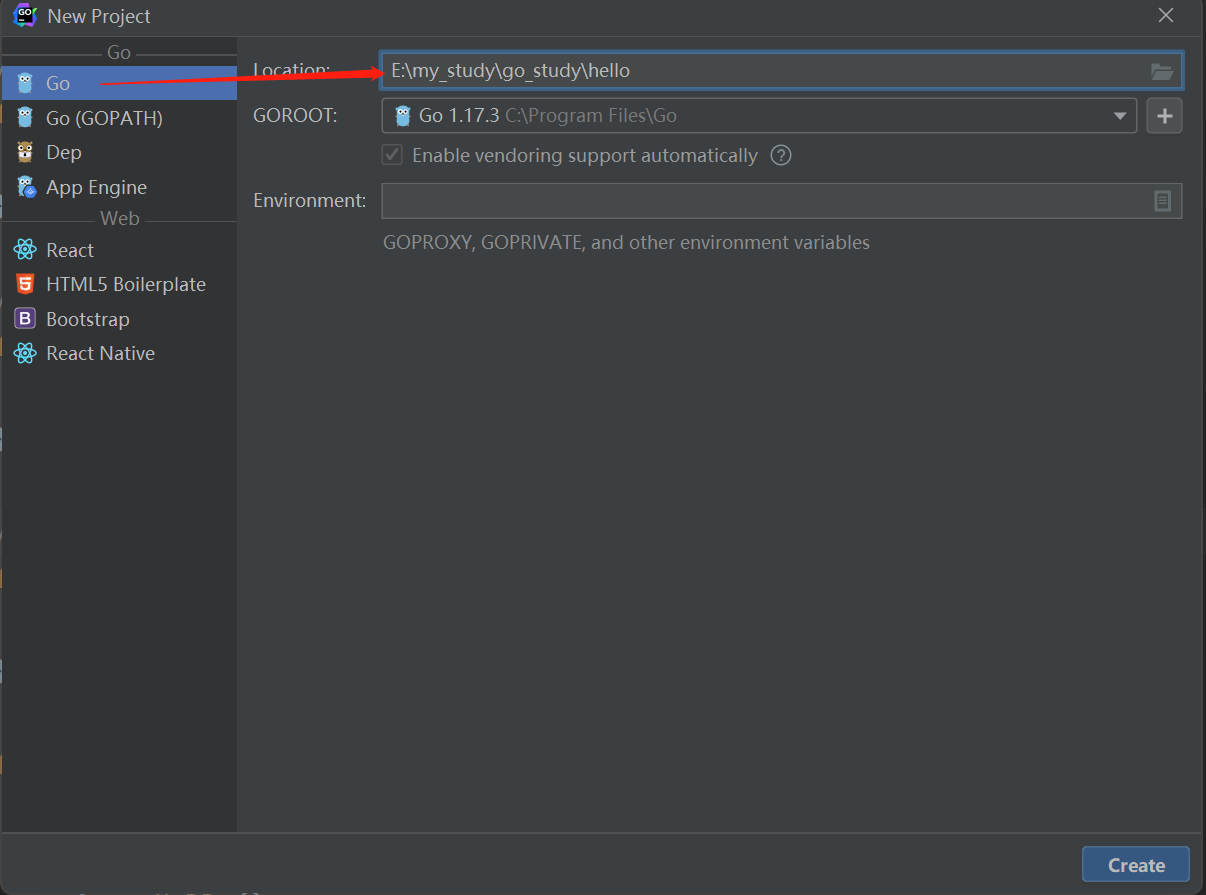
Task: Click the Create button
Action: pyautogui.click(x=1136, y=865)
